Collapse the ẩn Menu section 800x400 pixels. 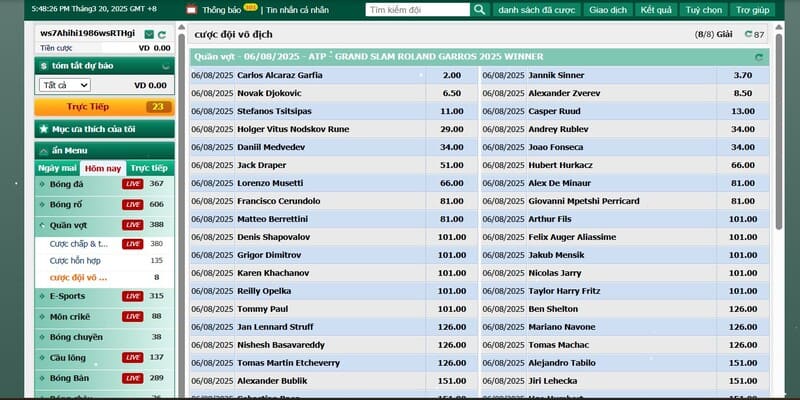[43, 151]
